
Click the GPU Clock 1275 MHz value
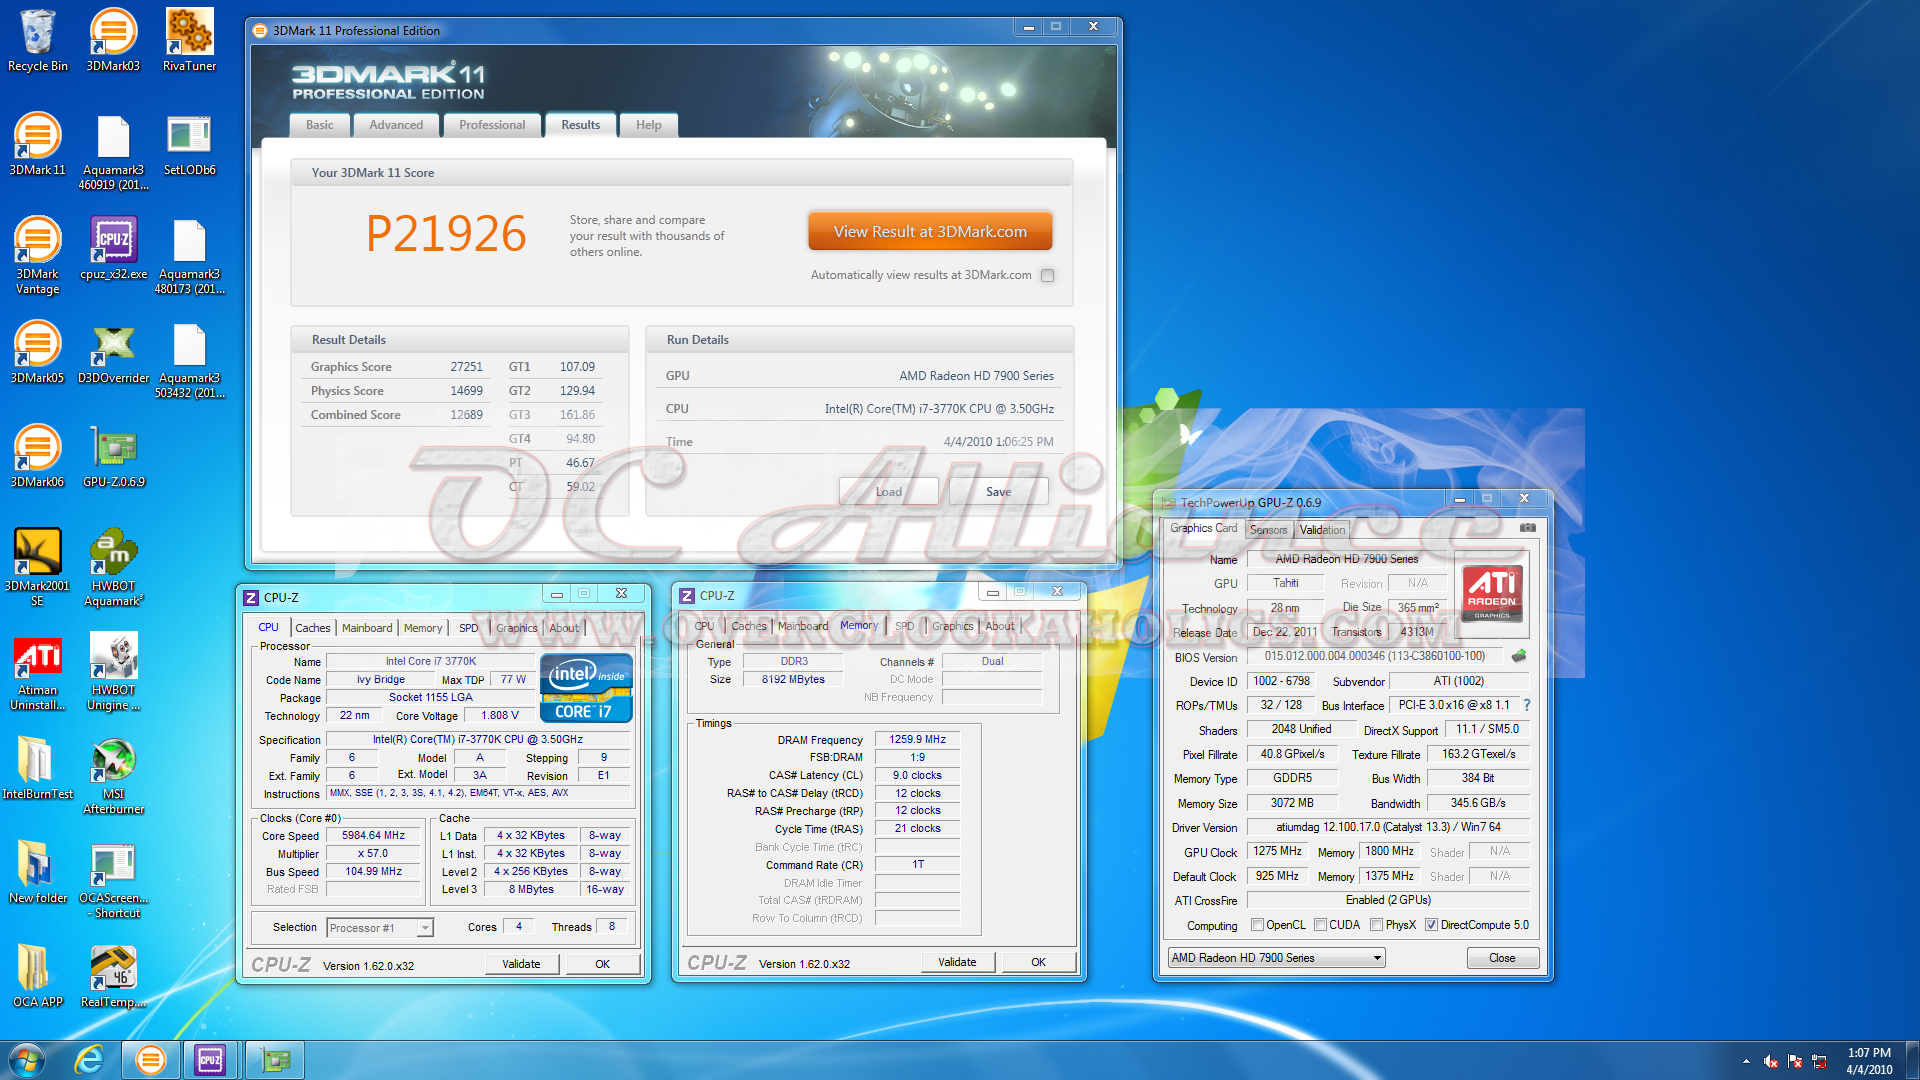[x=1278, y=851]
